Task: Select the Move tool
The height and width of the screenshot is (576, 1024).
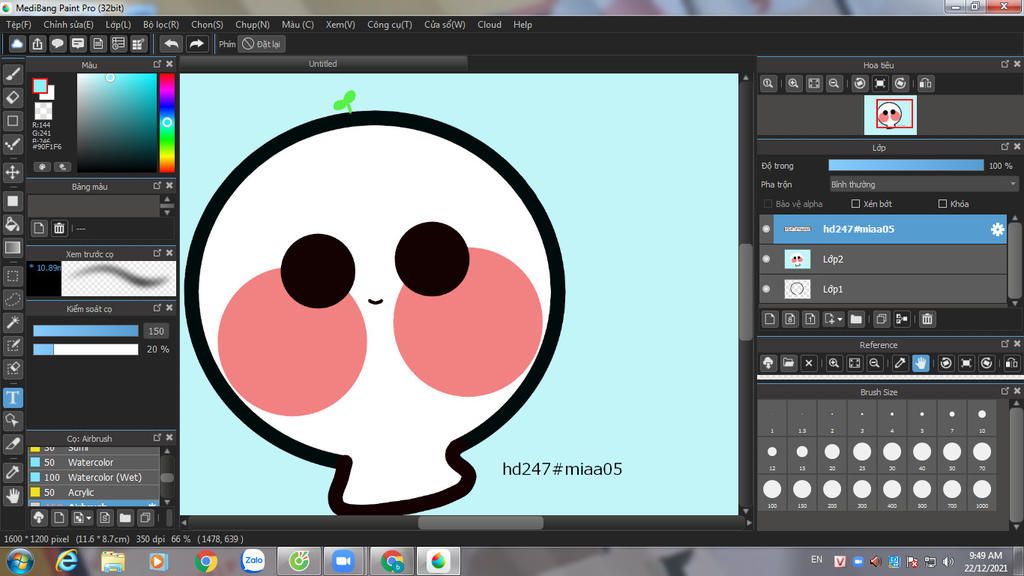Action: [x=12, y=172]
